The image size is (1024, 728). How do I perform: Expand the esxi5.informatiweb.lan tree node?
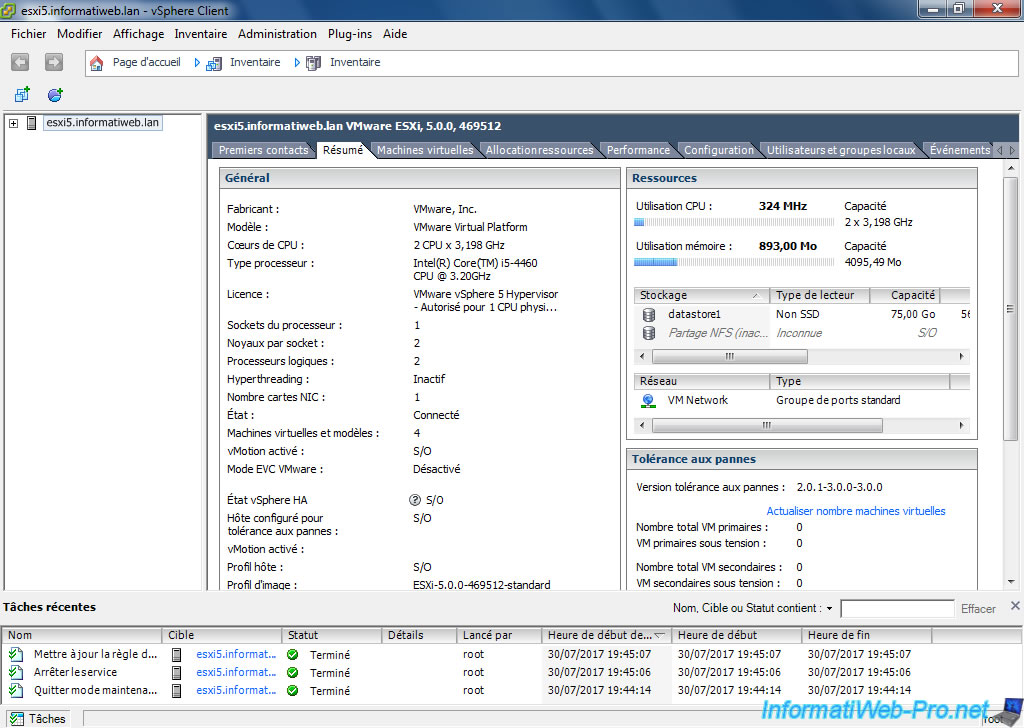click(x=13, y=123)
